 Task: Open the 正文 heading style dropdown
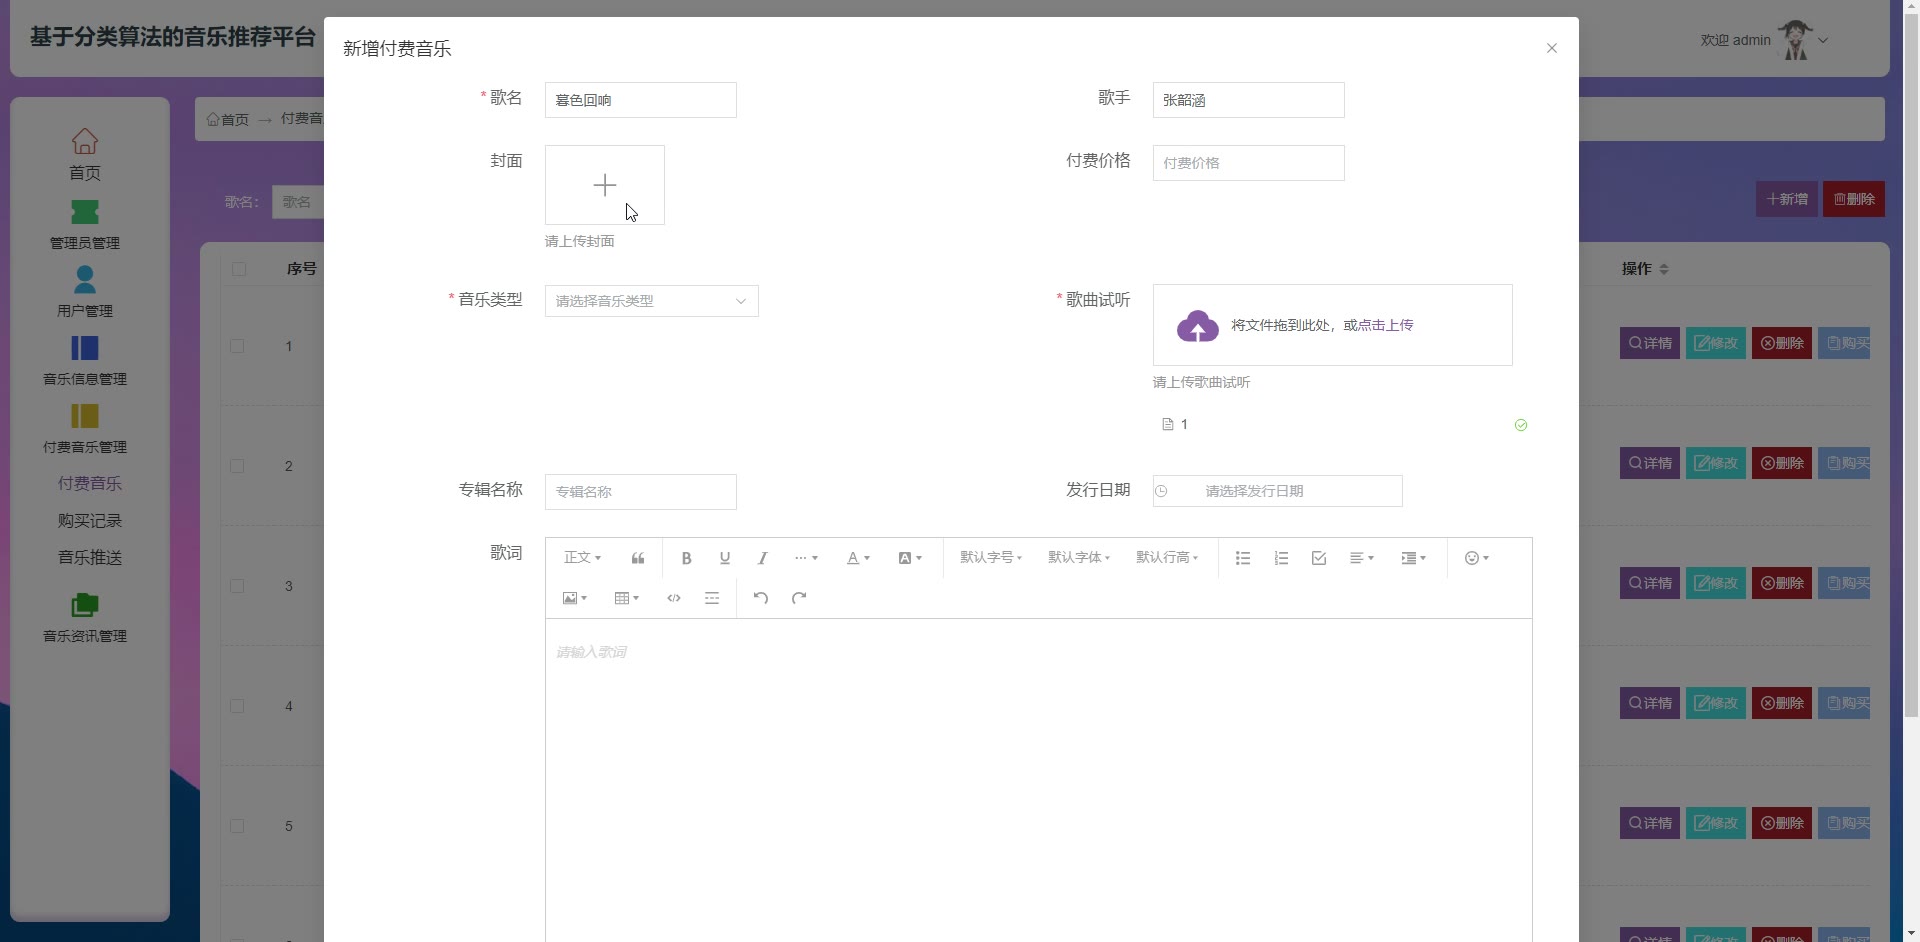[582, 558]
